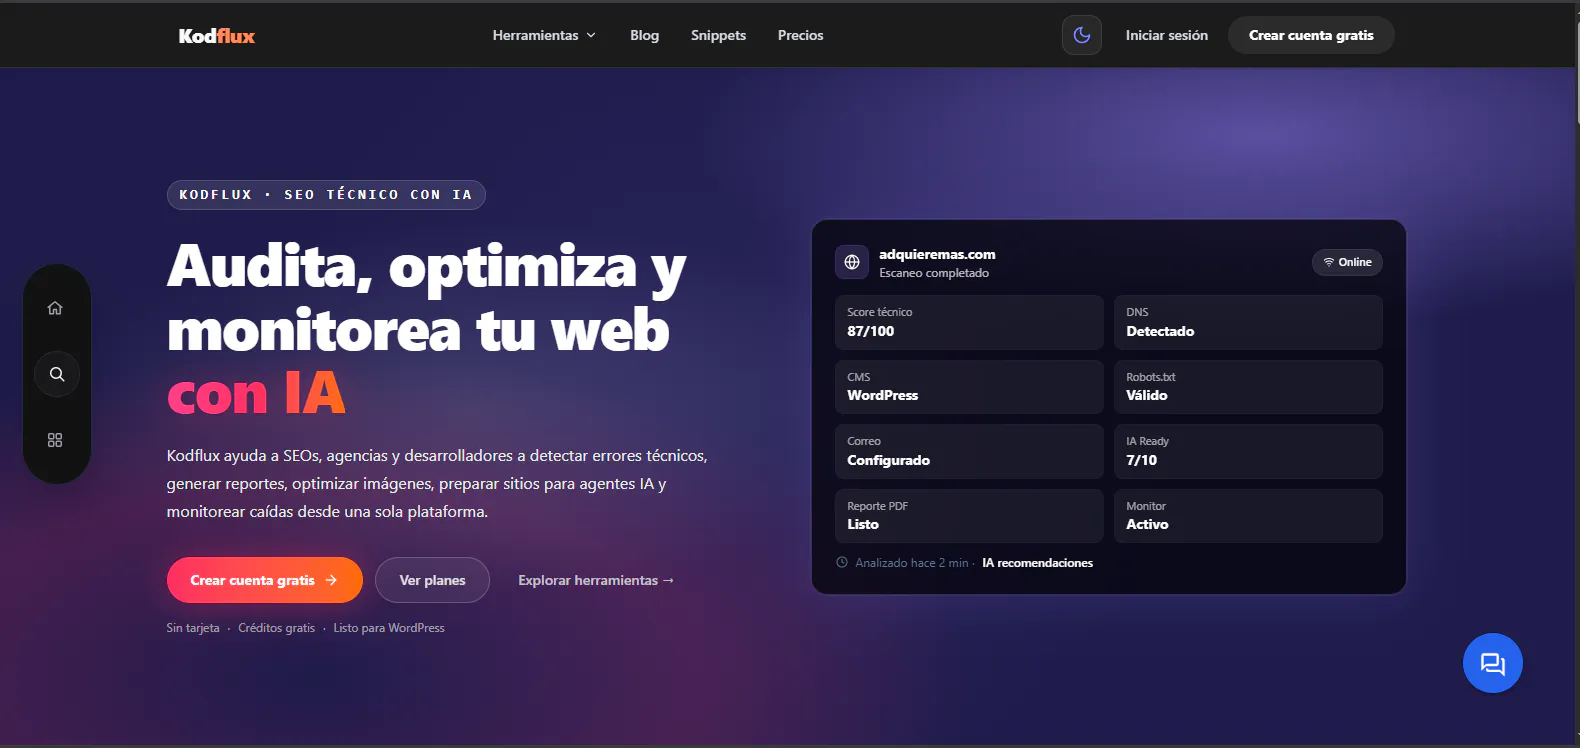Select the IA Ready 7/10 card
The width and height of the screenshot is (1580, 748).
[x=1248, y=451]
